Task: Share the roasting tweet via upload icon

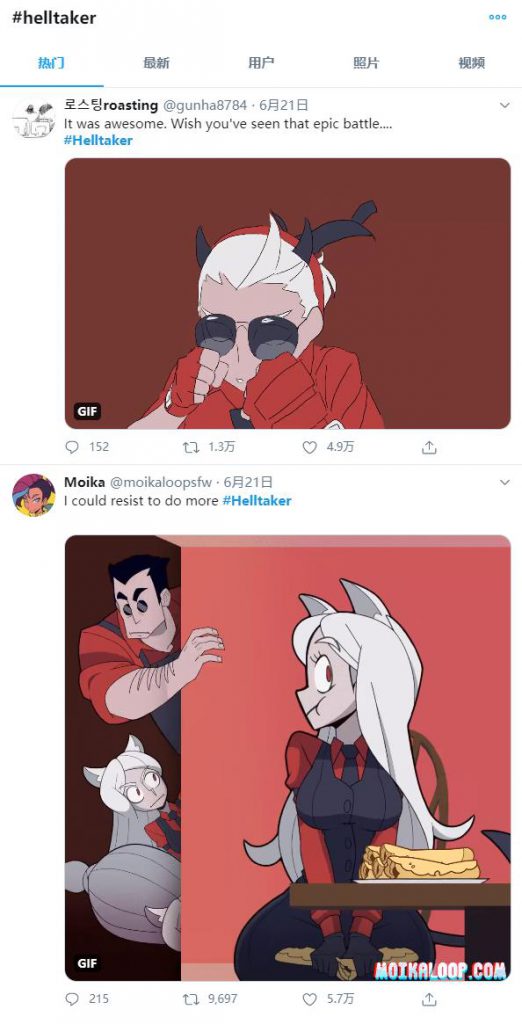Action: click(429, 447)
